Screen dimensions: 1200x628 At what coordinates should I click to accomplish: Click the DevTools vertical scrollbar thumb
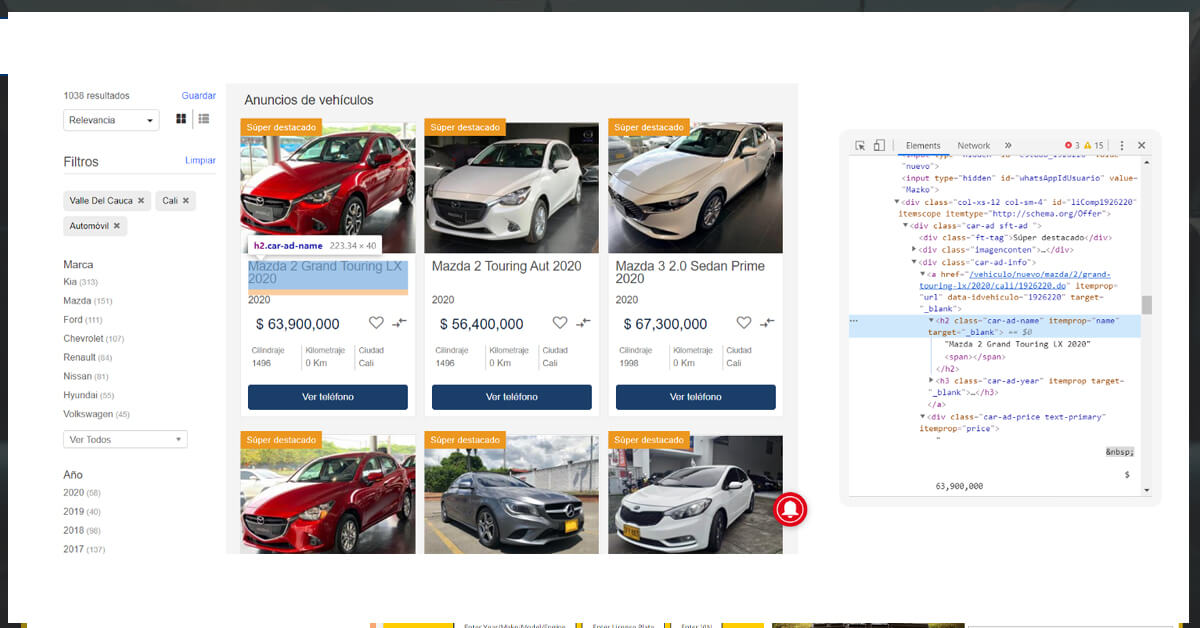tap(1147, 305)
